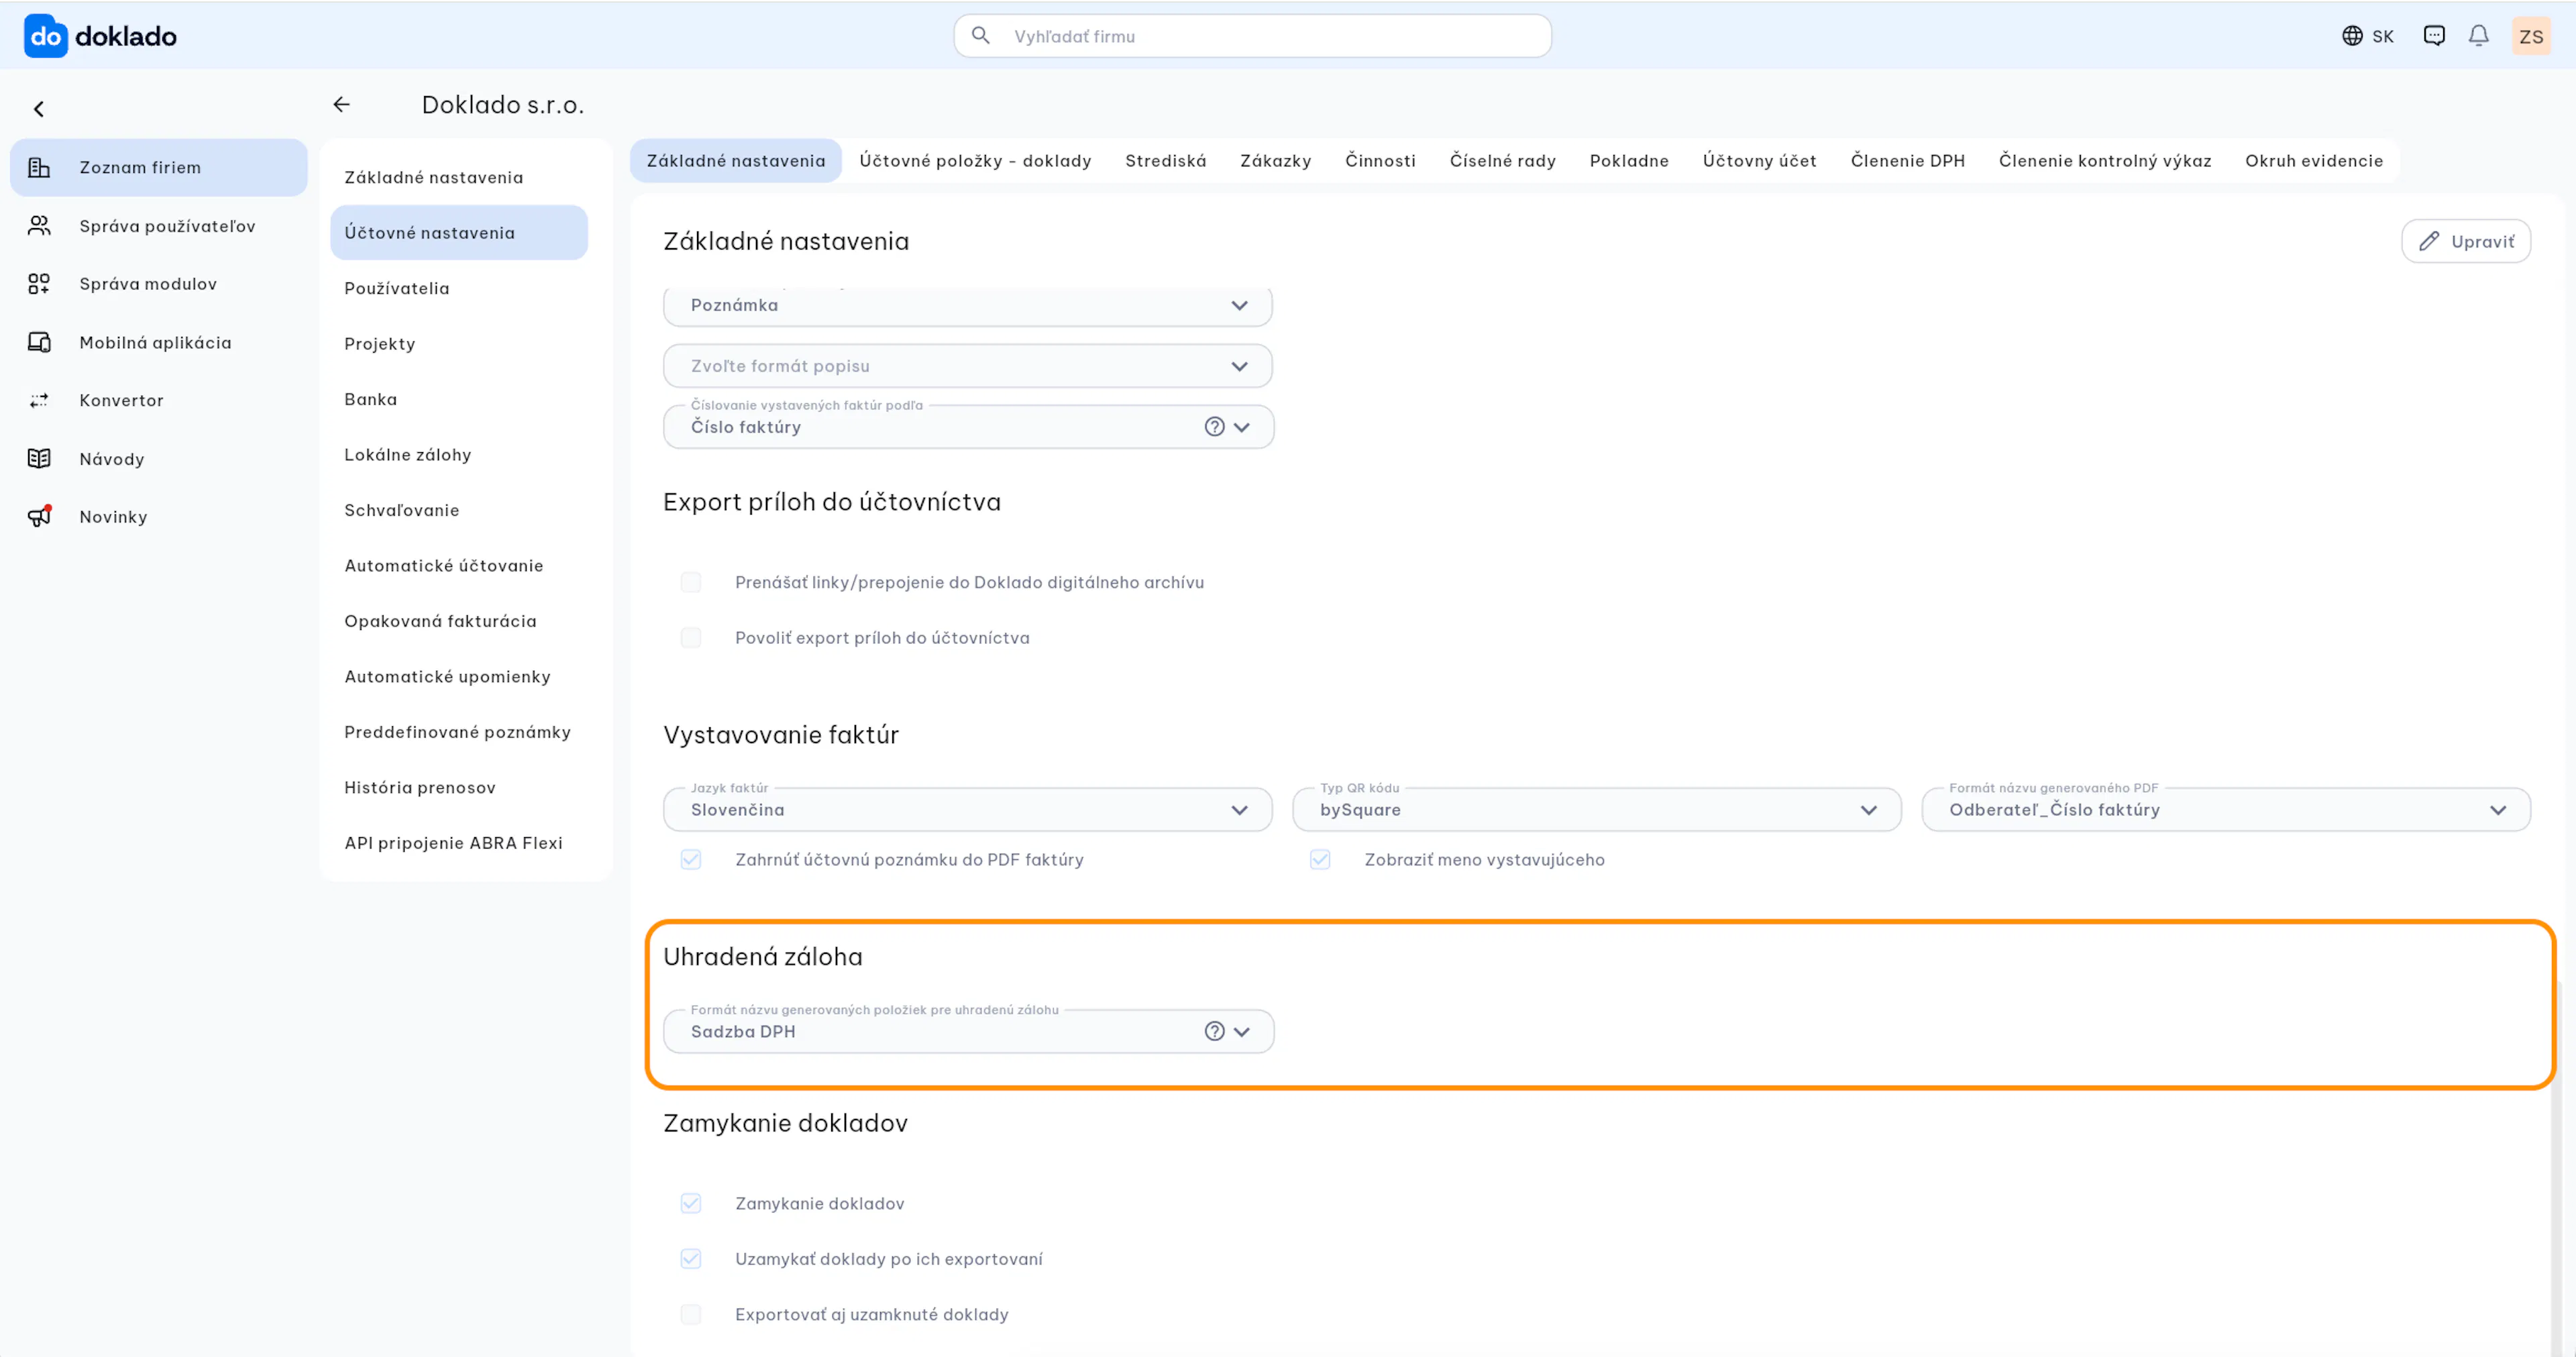
Task: Click the doklado logo
Action: point(100,36)
